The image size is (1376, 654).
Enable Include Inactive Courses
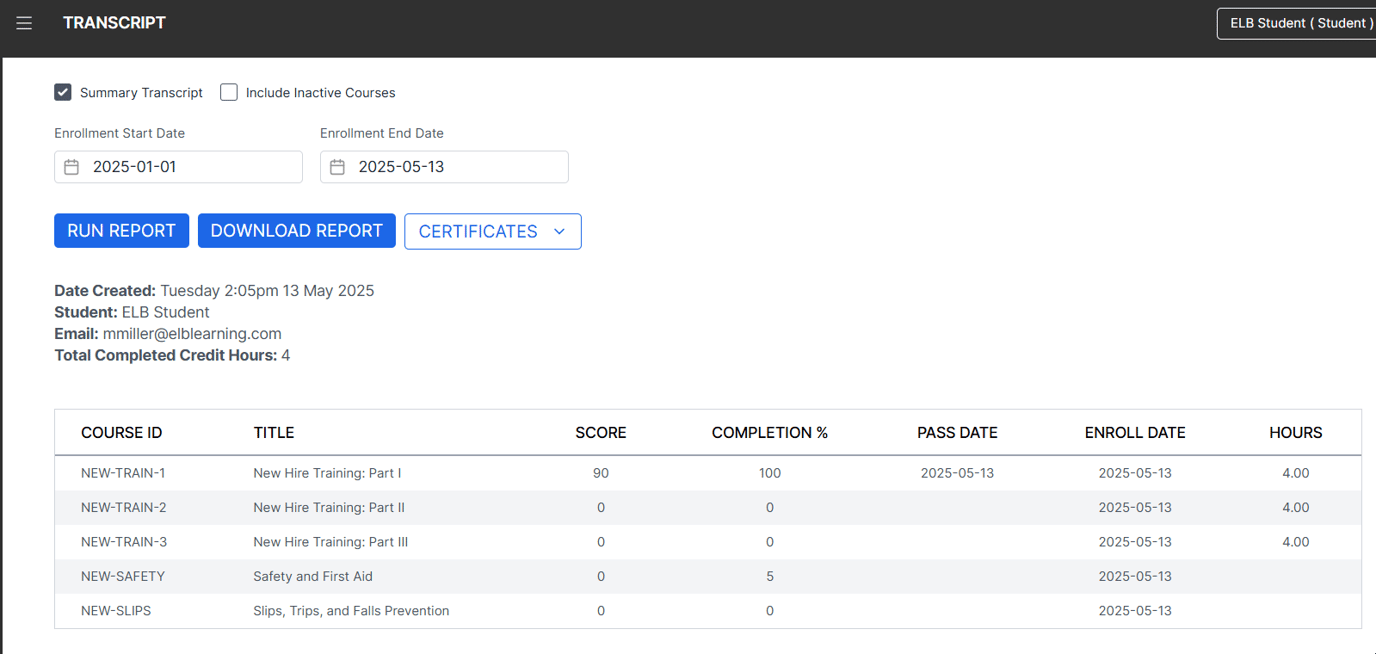pyautogui.click(x=228, y=91)
